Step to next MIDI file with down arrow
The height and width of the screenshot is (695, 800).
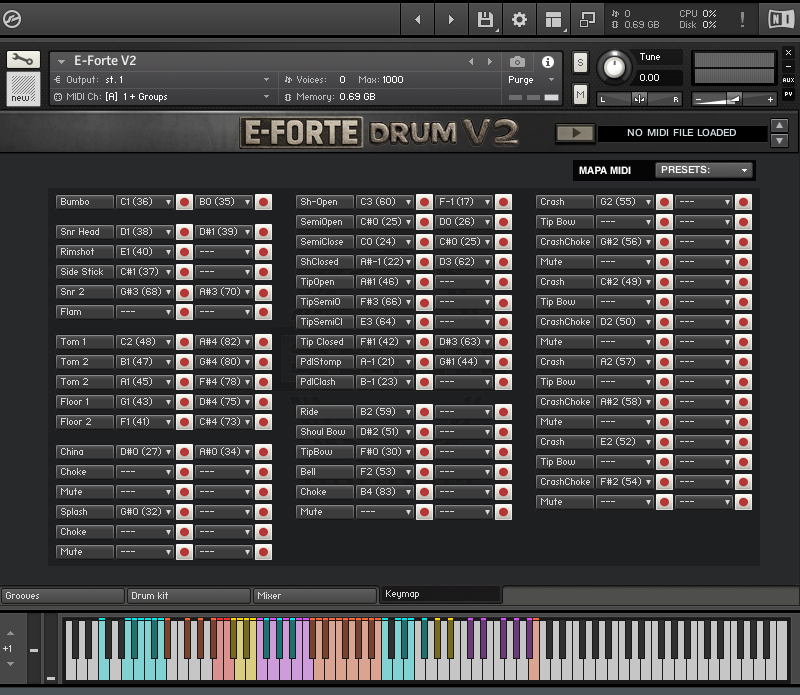click(780, 140)
